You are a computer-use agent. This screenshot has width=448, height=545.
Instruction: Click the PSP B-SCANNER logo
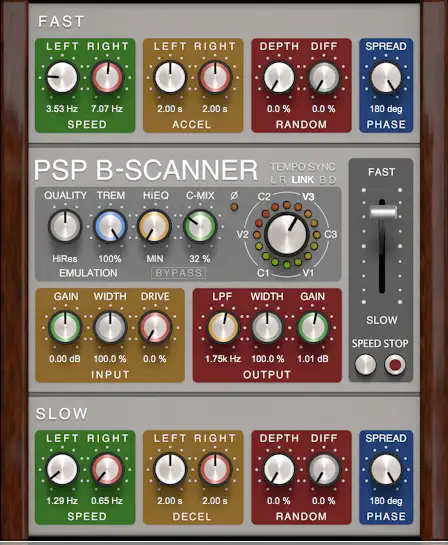[x=146, y=170]
